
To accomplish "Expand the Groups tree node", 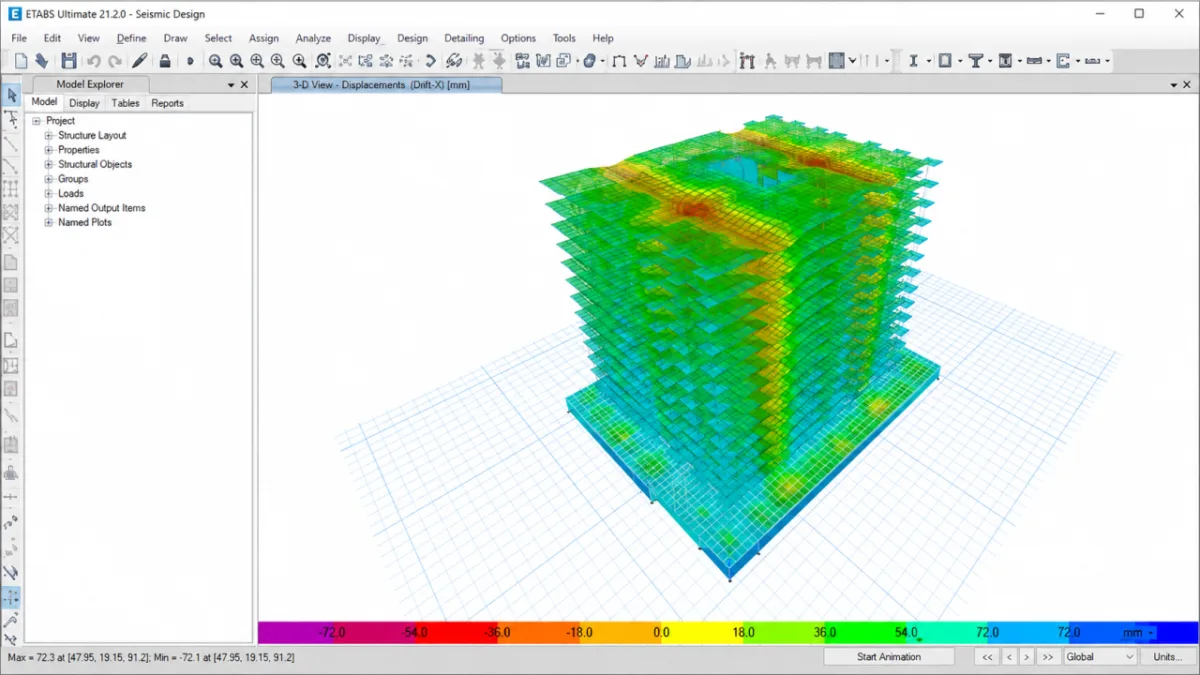I will pos(48,179).
